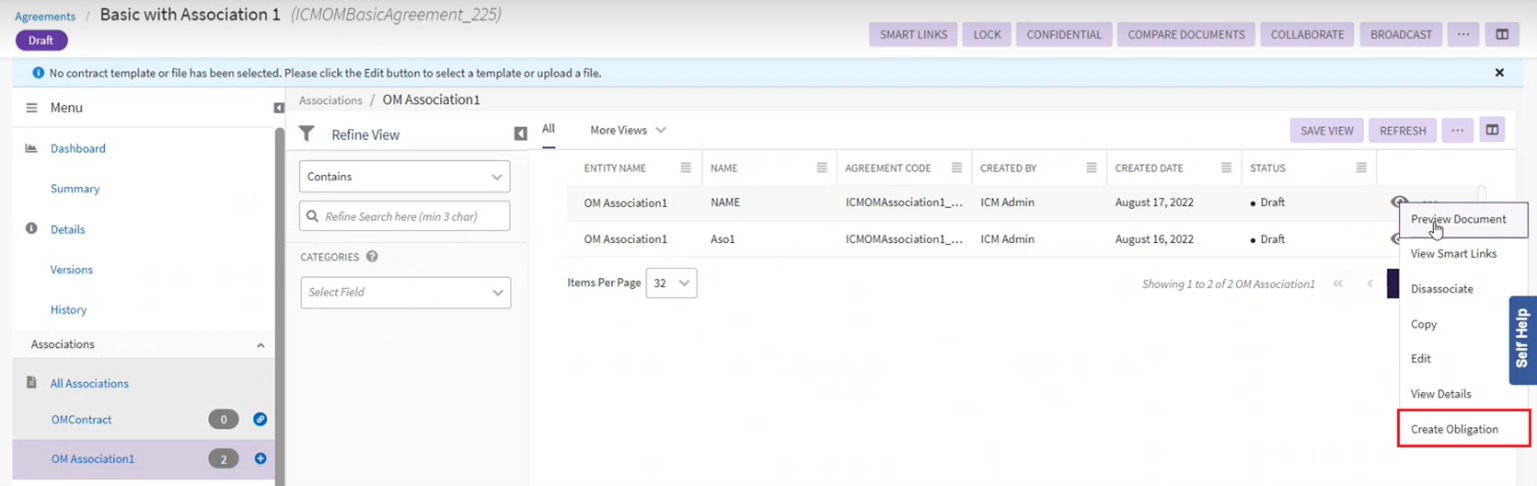Viewport: 1537px width, 486px height.
Task: Open the Entity Name column menu icon
Action: tap(686, 168)
